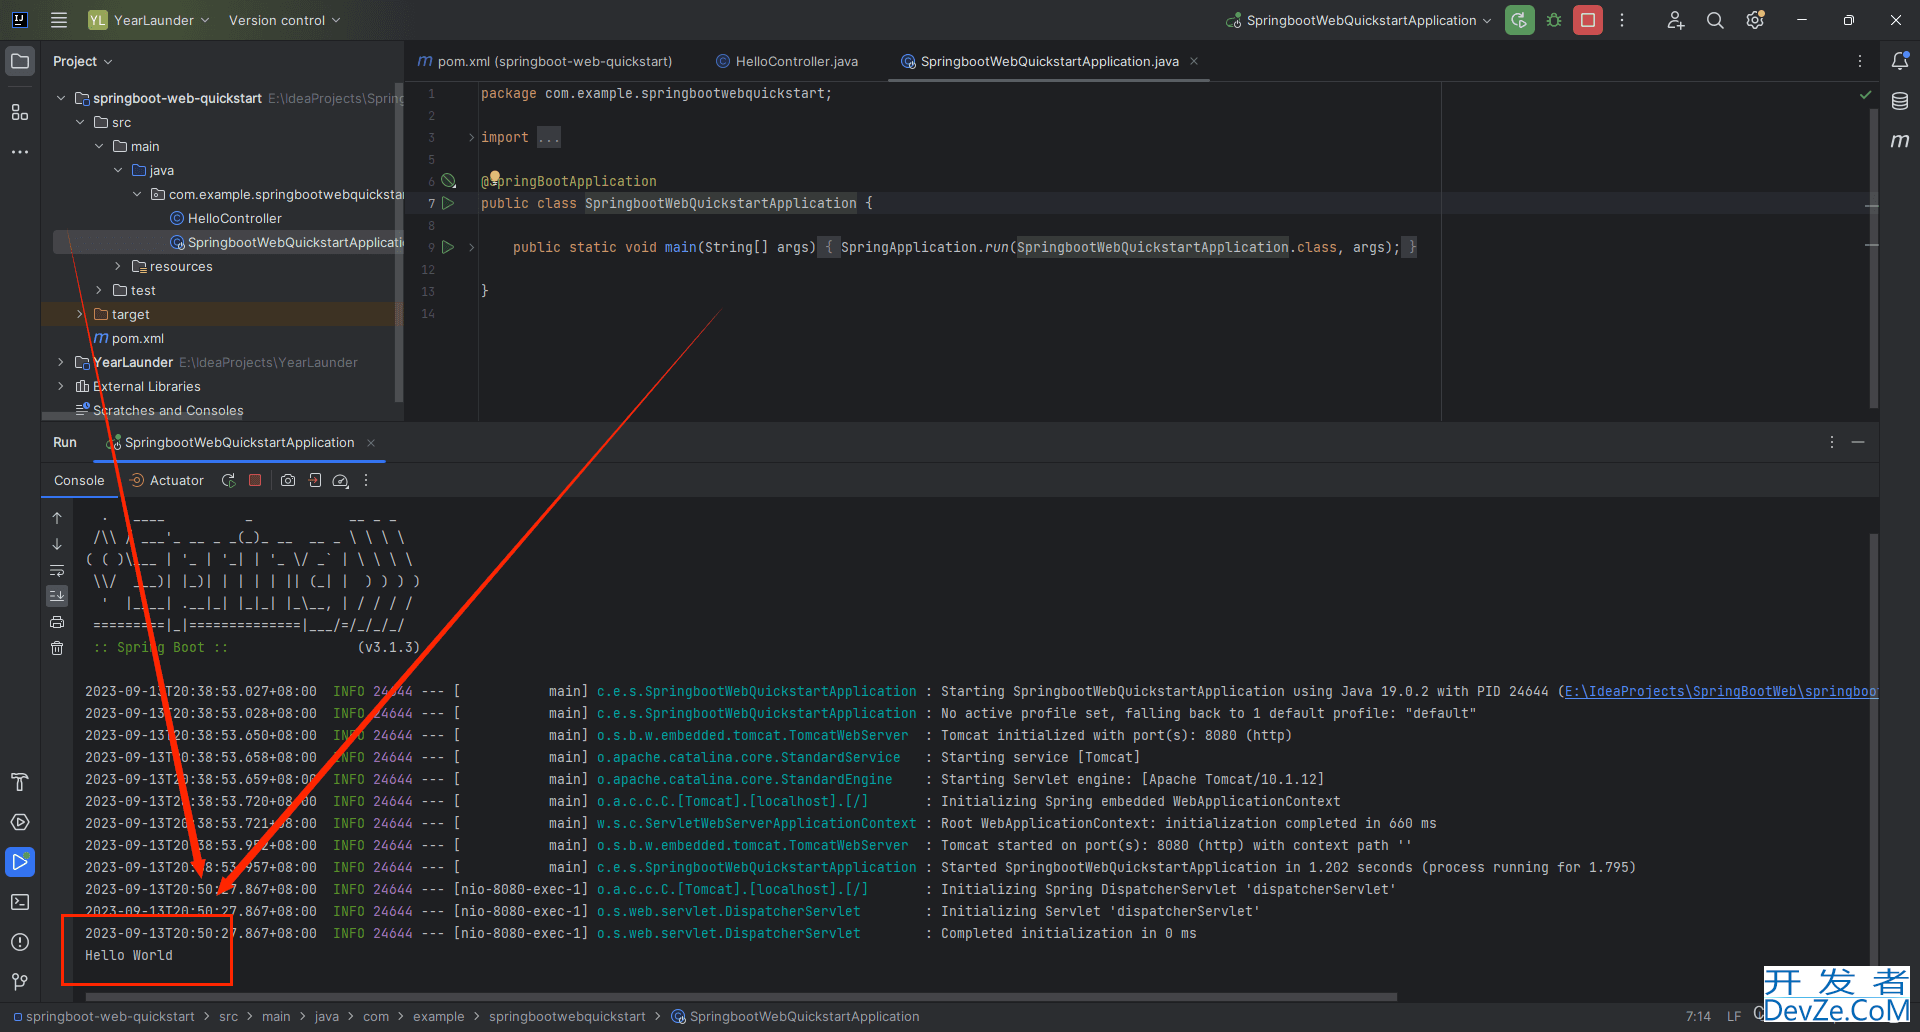Open Project view selector dropdown
Image resolution: width=1920 pixels, height=1032 pixels.
pyautogui.click(x=83, y=61)
